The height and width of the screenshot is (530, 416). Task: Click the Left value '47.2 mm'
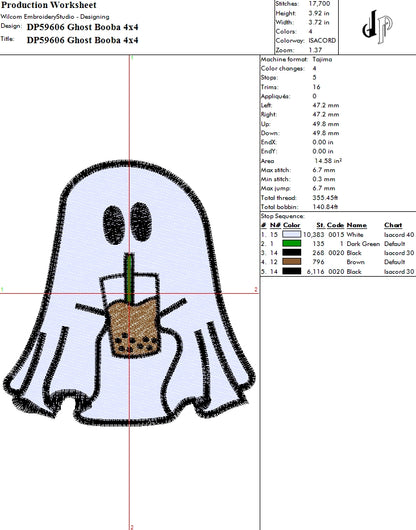click(325, 105)
